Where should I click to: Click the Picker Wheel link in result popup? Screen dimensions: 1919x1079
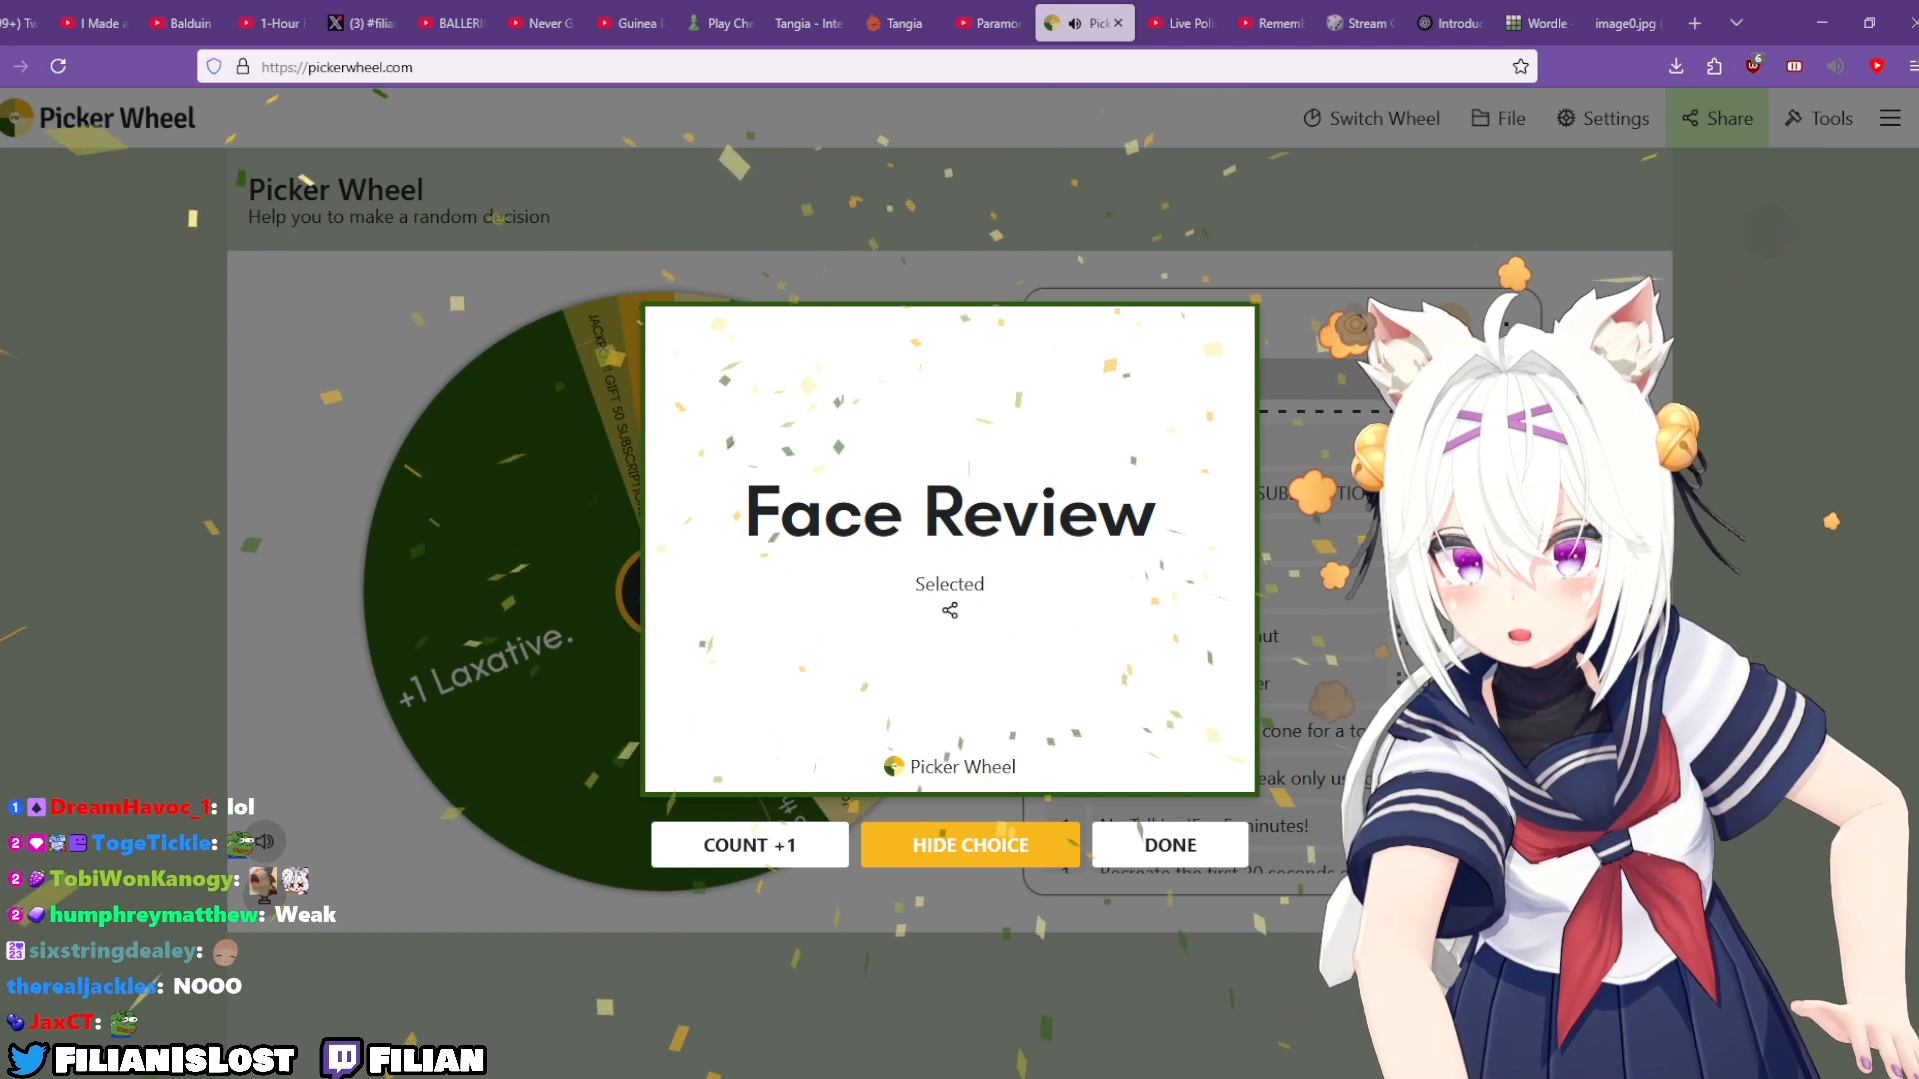(x=950, y=767)
